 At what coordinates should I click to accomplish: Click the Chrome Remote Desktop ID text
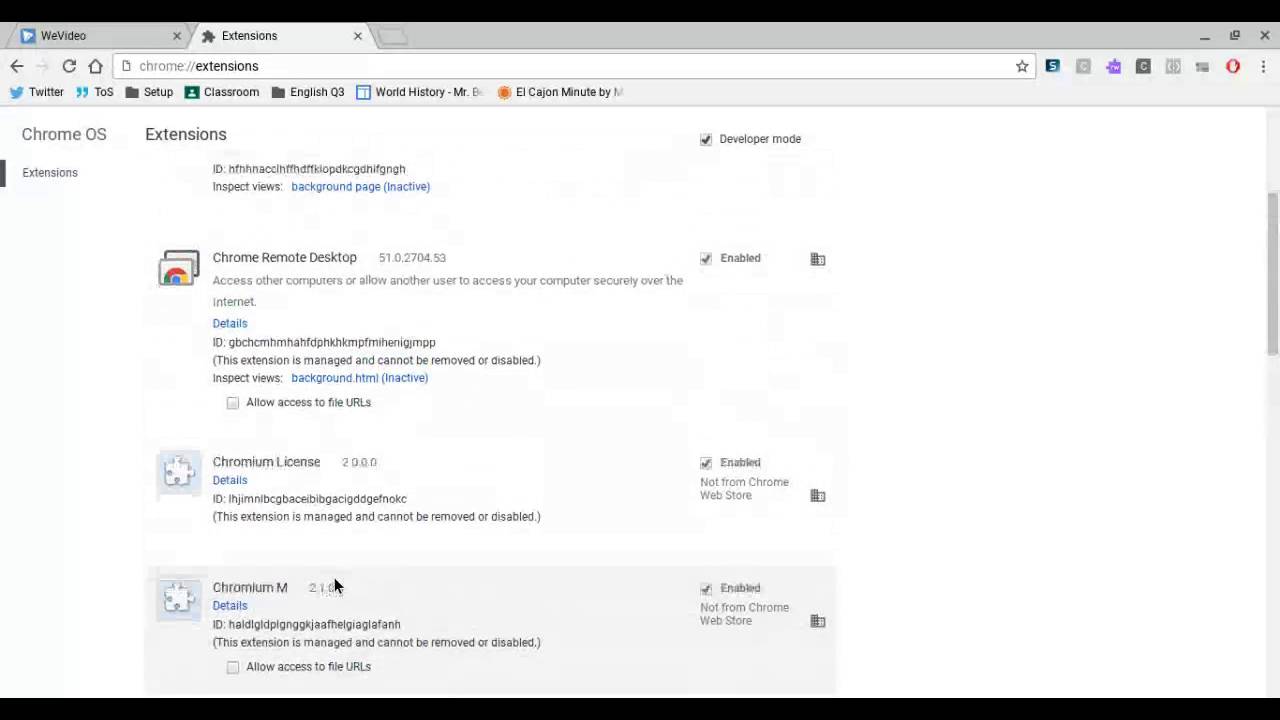click(x=324, y=342)
